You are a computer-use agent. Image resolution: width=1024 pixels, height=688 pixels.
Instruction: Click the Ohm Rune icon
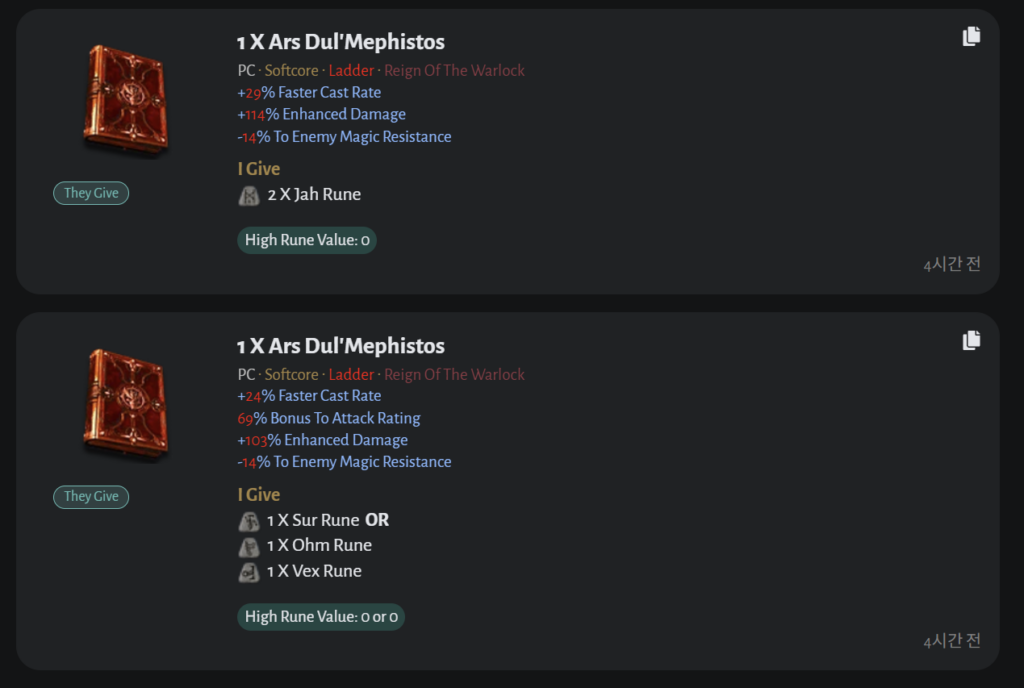(249, 546)
